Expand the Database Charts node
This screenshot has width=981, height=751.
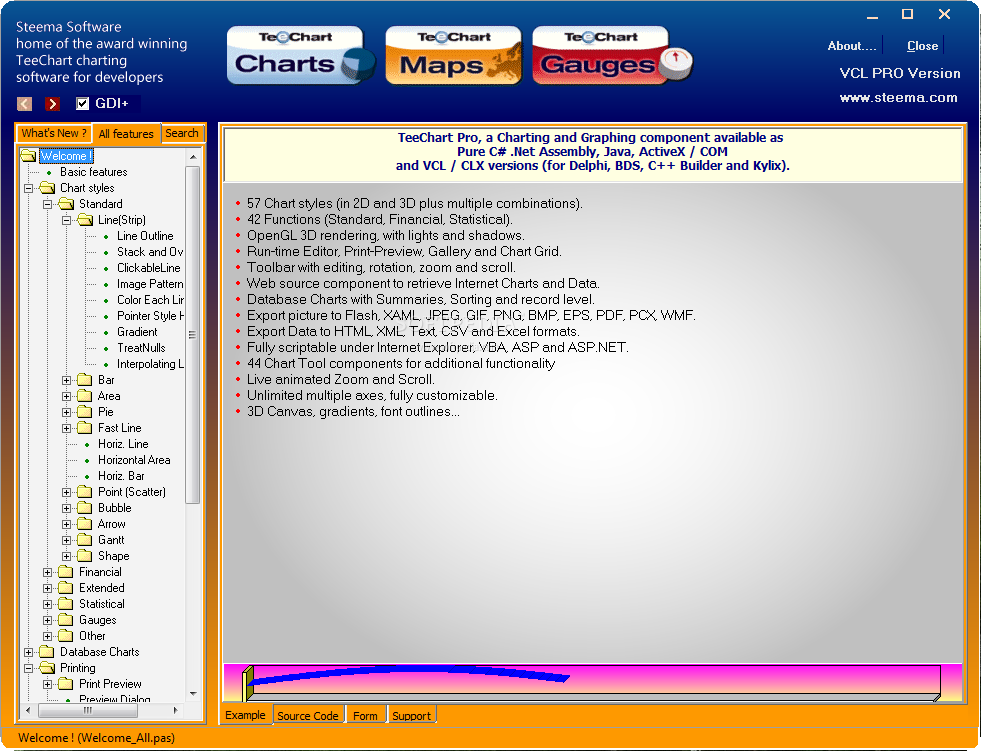click(x=28, y=652)
